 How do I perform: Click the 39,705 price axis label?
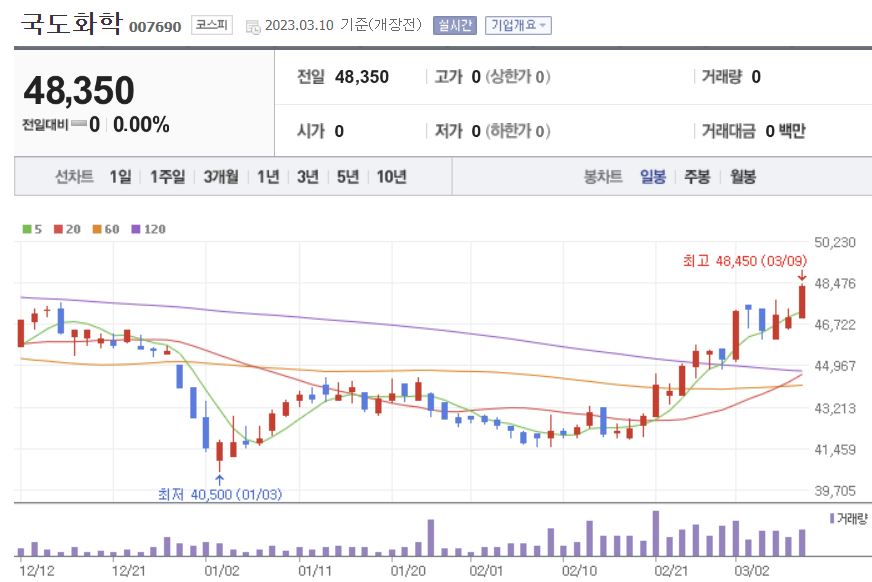(x=835, y=491)
